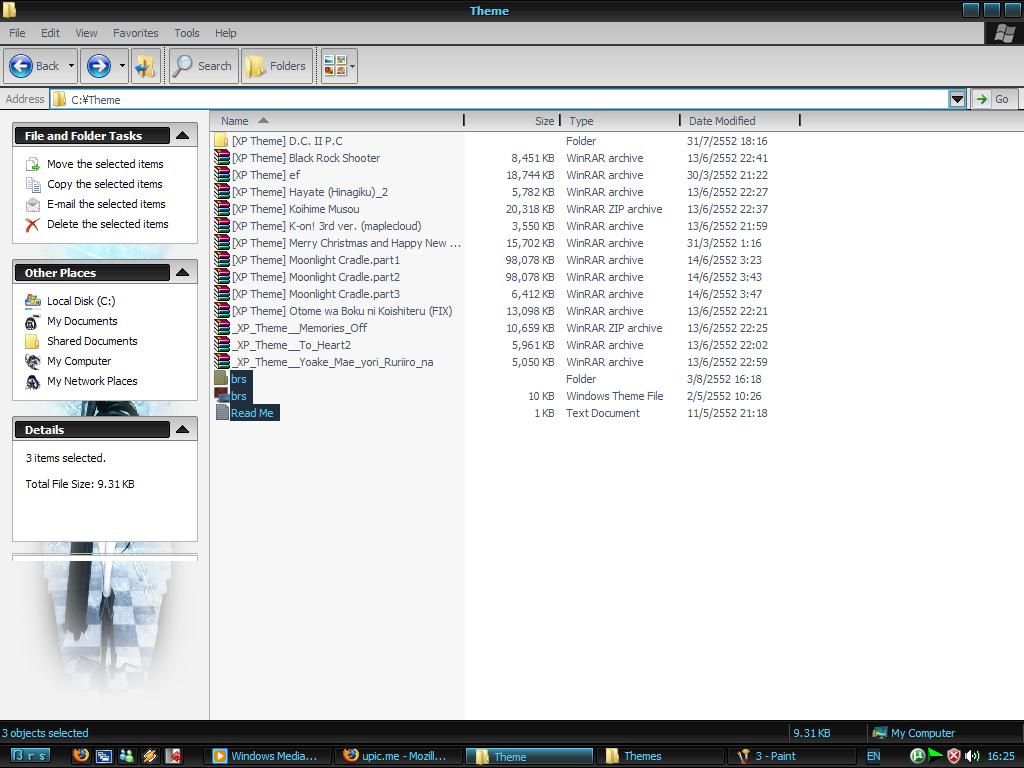1024x768 pixels.
Task: Select _XP_Theme__Memories_Off archive icon
Action: point(221,327)
